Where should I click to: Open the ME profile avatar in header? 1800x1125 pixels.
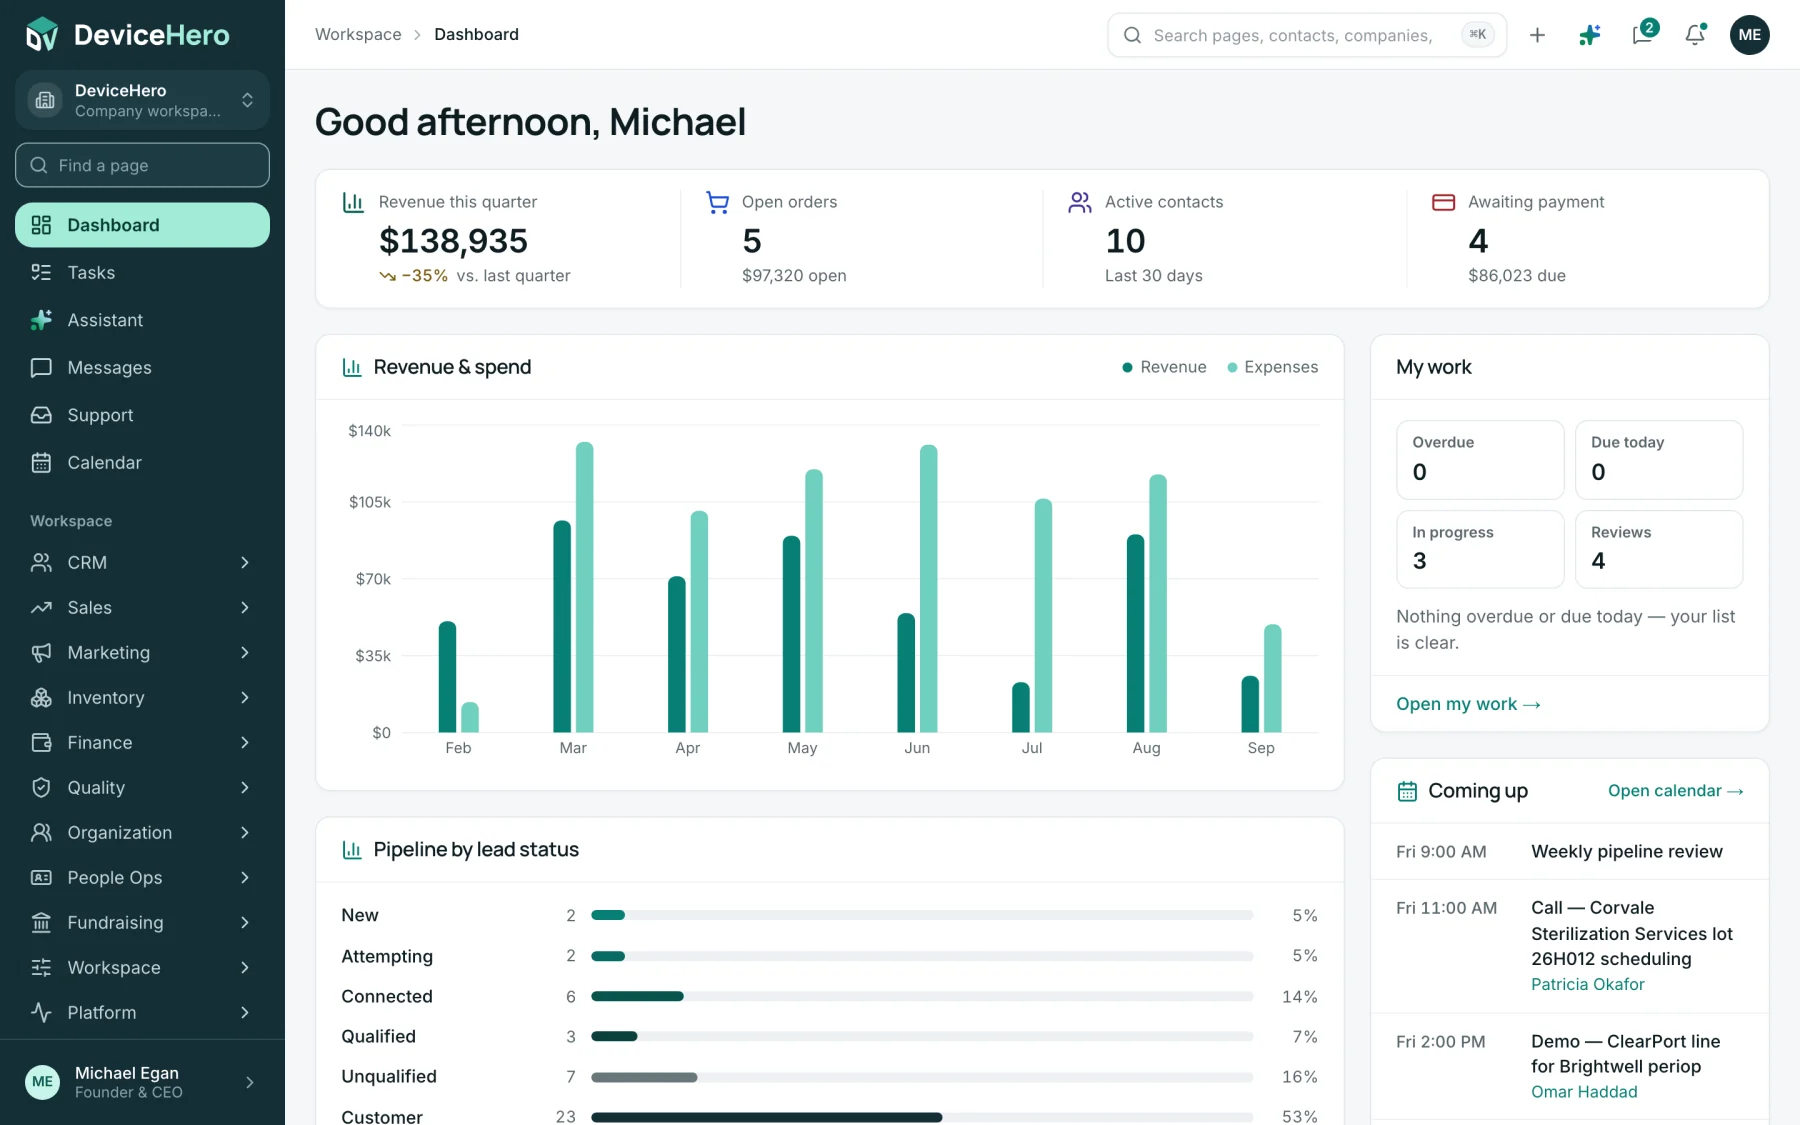[x=1750, y=35]
